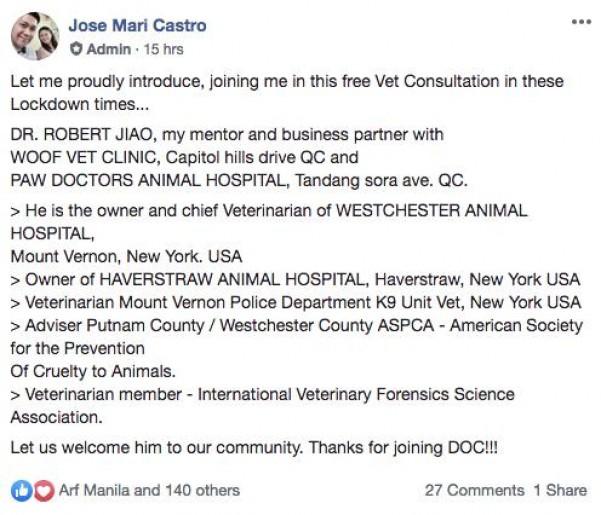Click the Admin shield badge icon

point(76,49)
